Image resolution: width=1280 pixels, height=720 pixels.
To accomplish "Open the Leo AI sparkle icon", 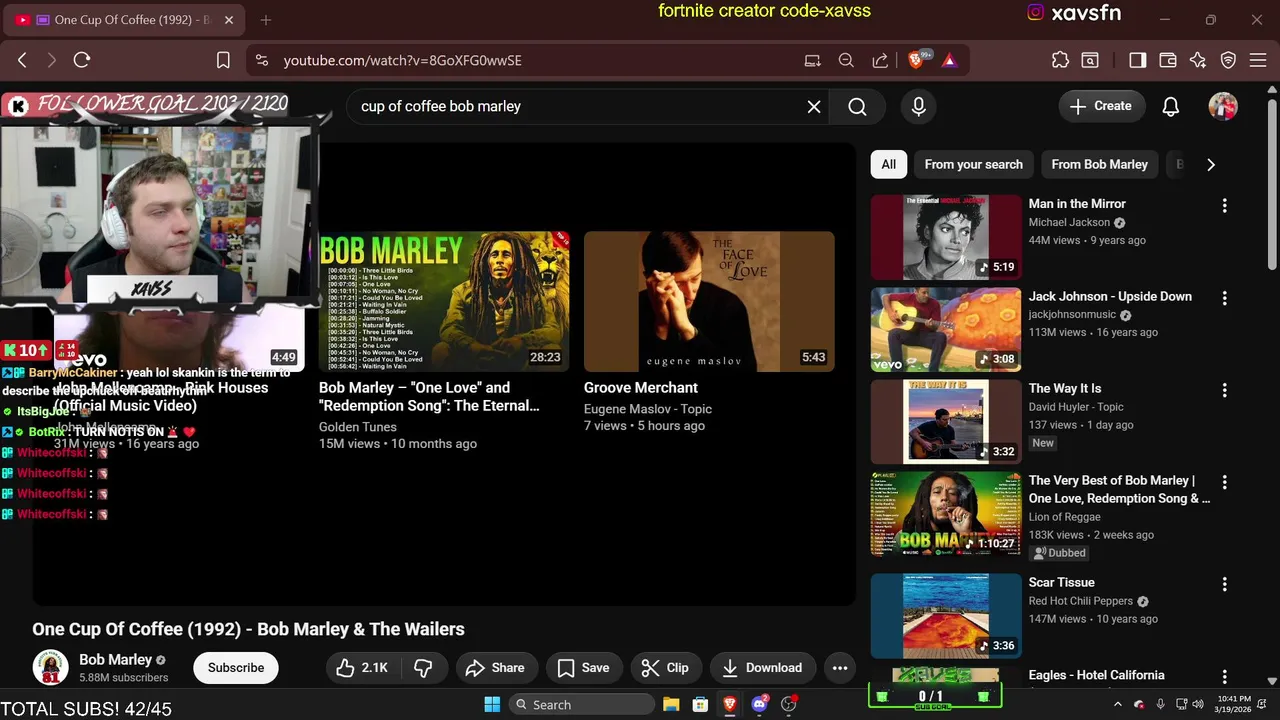I will click(1198, 60).
